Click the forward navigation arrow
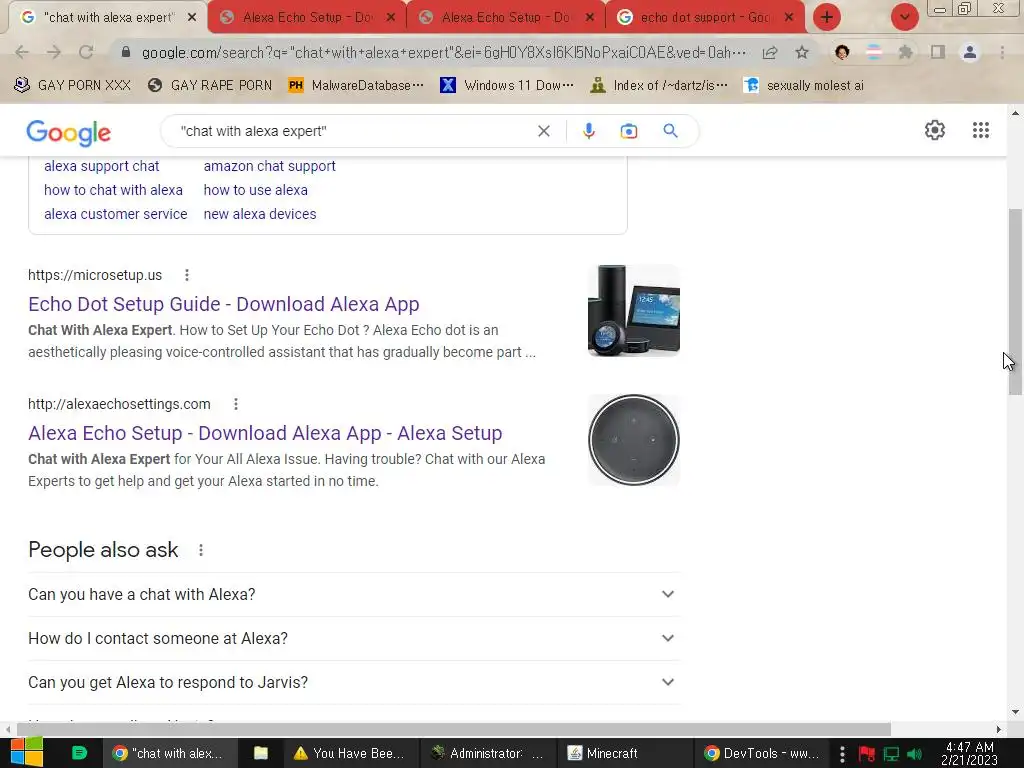Screen dimensions: 1024x768 coord(54,52)
